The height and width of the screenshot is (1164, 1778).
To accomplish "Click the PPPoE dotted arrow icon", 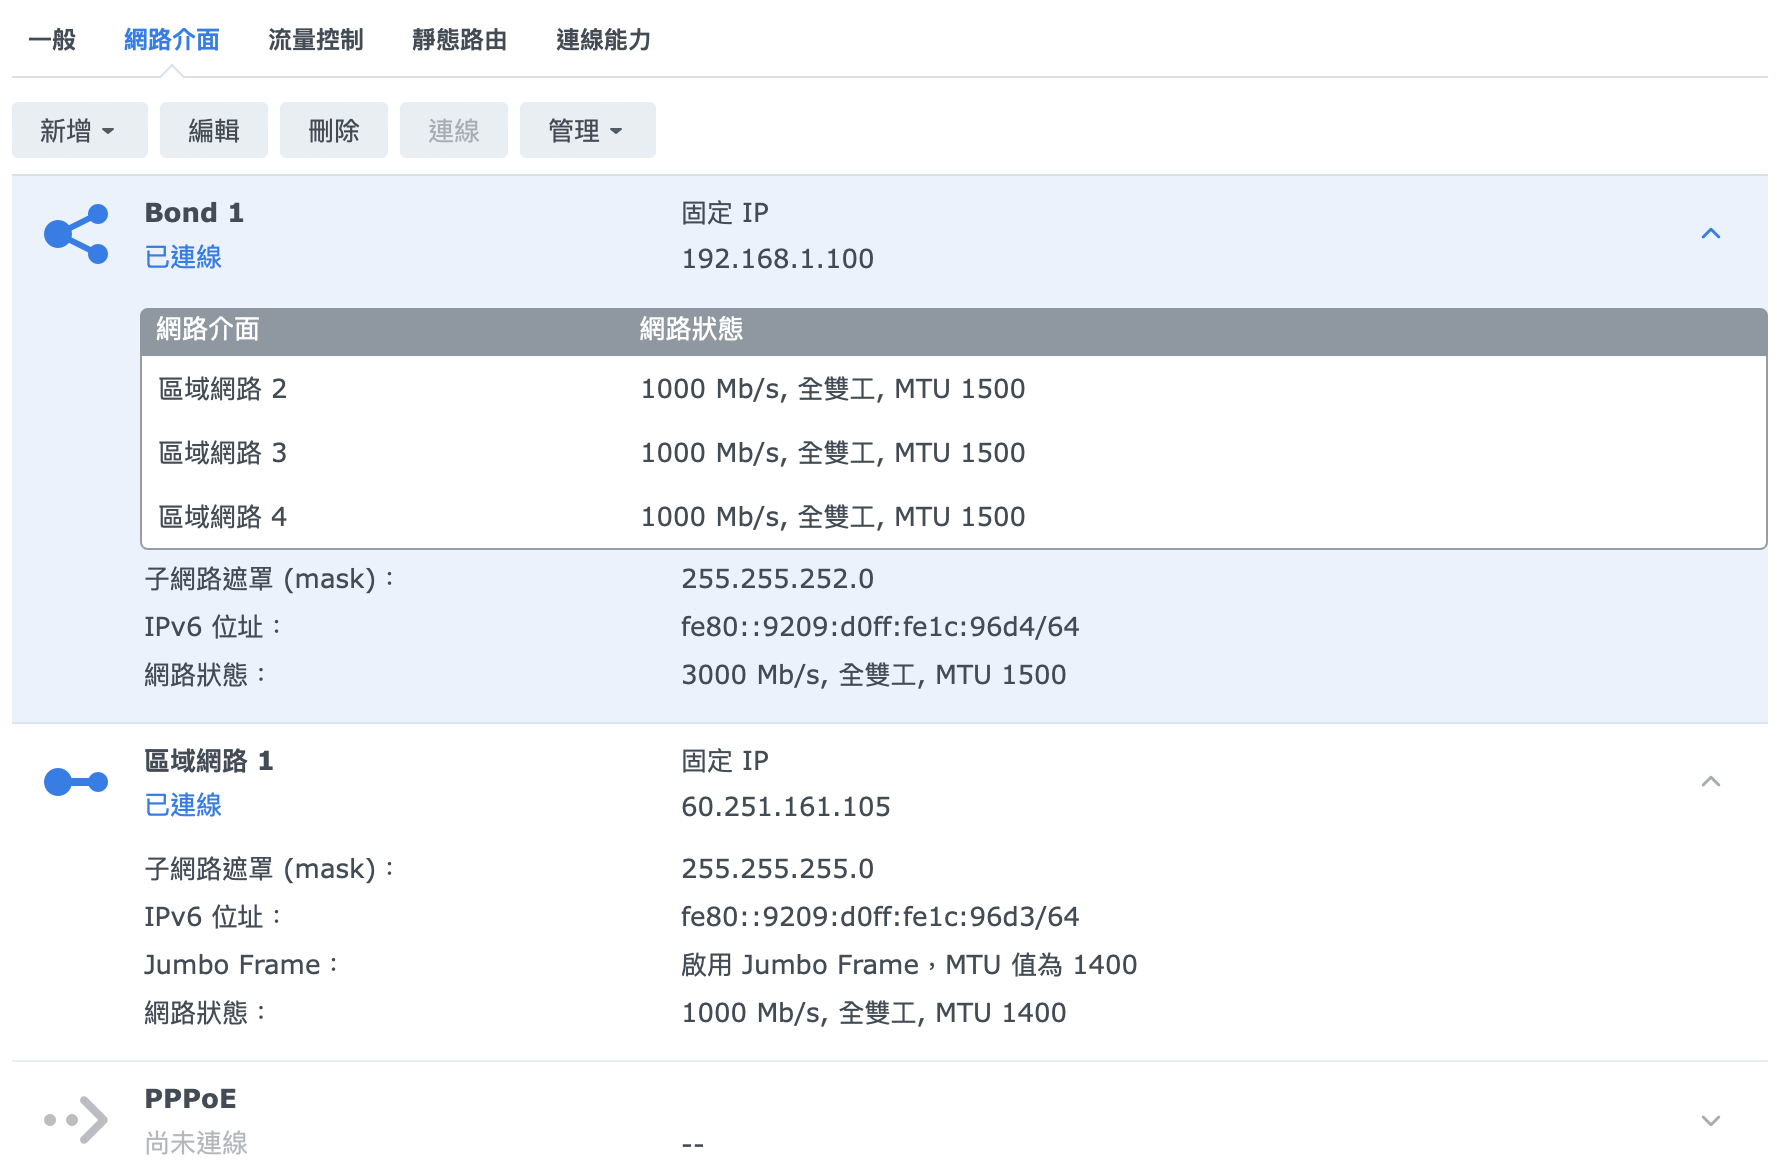I will [76, 1120].
